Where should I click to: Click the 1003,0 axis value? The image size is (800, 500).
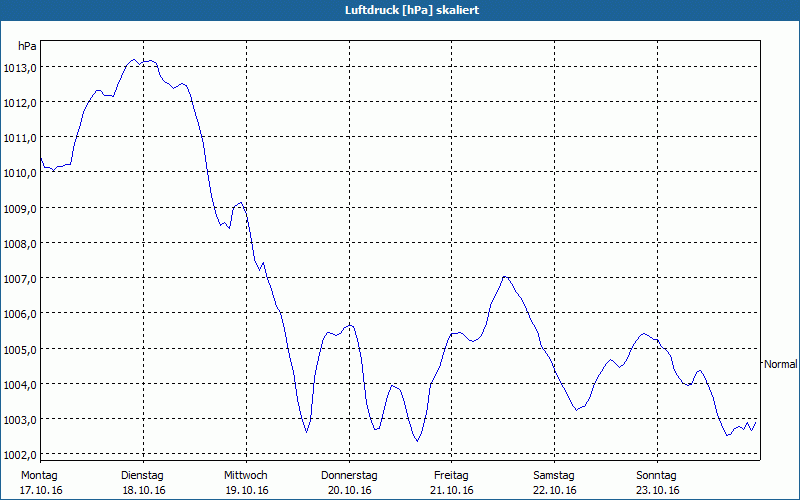click(x=20, y=420)
